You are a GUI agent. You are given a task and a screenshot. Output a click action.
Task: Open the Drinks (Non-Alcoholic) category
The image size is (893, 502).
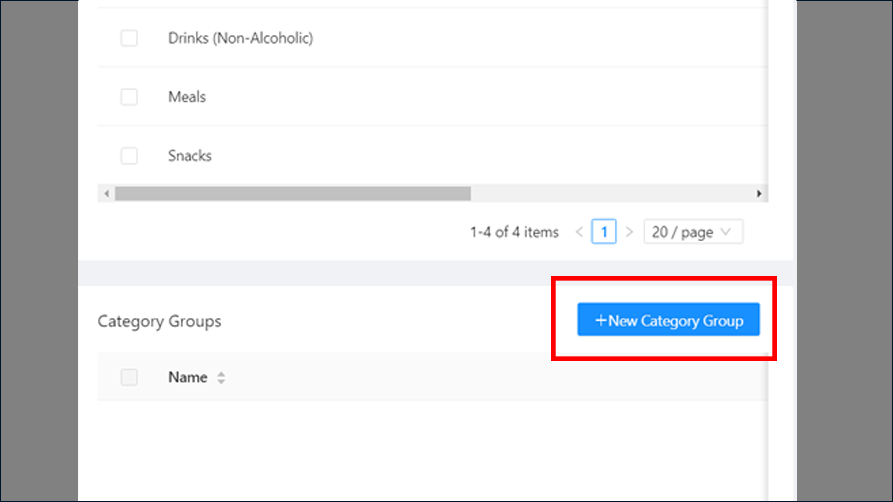click(x=240, y=38)
